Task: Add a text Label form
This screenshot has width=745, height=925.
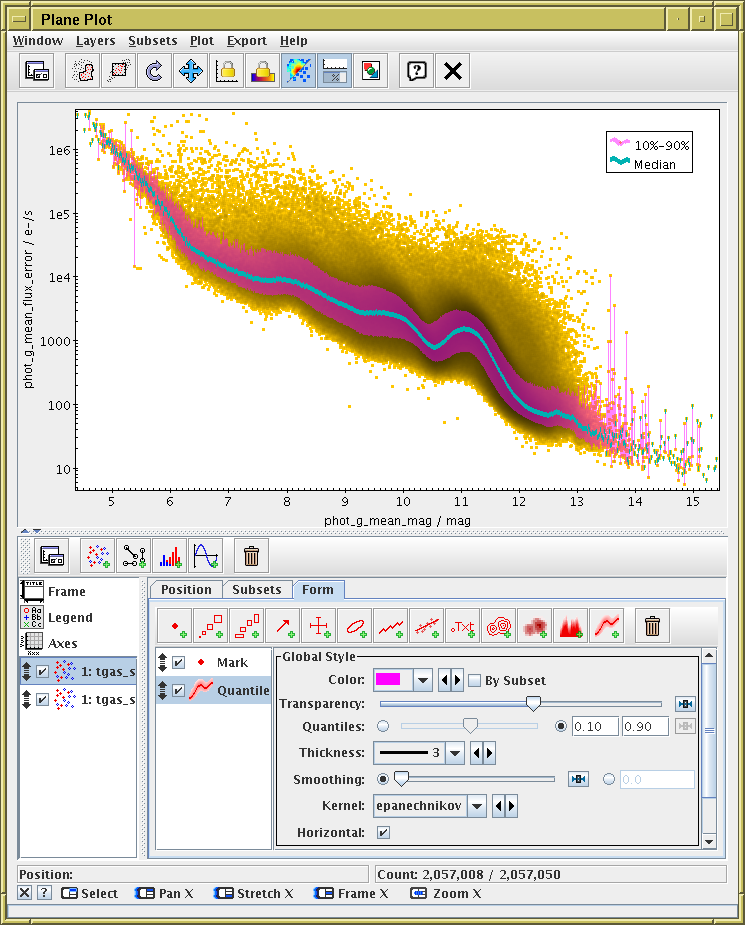Action: (x=463, y=627)
